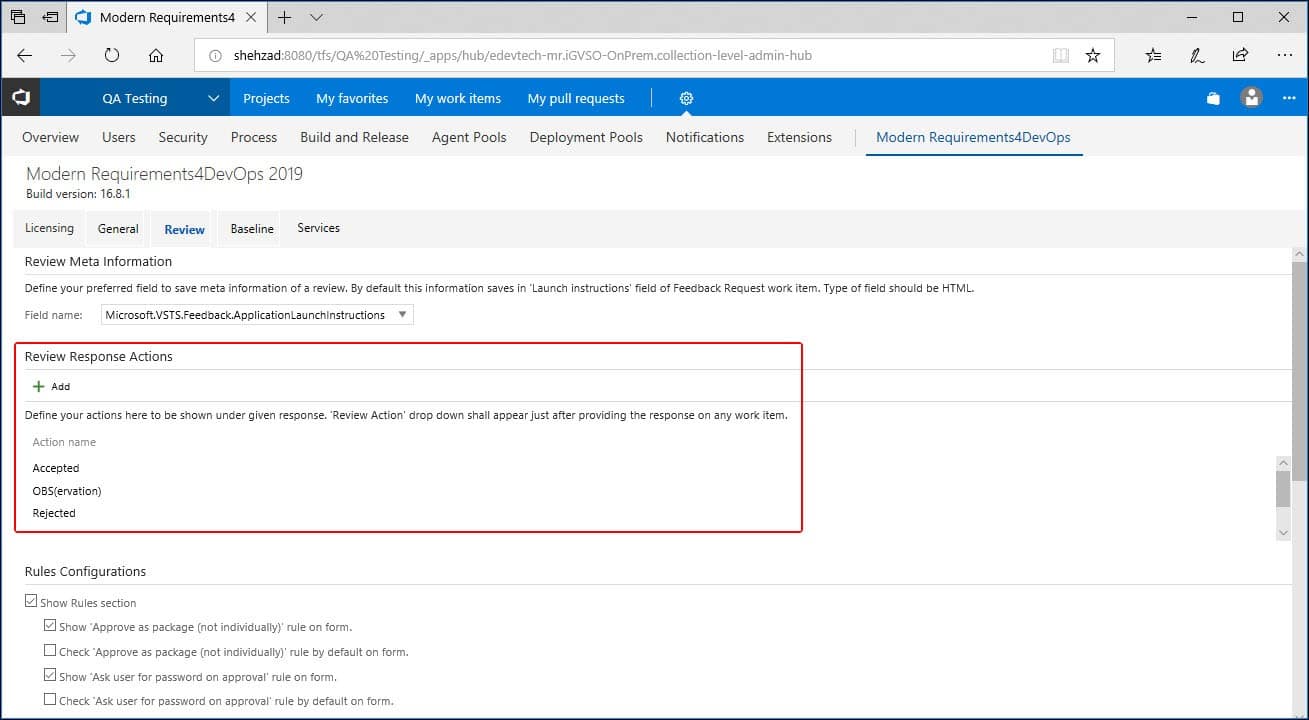1309x720 pixels.
Task: Enable Check 'Ask user for password' by default
Action: pyautogui.click(x=50, y=700)
